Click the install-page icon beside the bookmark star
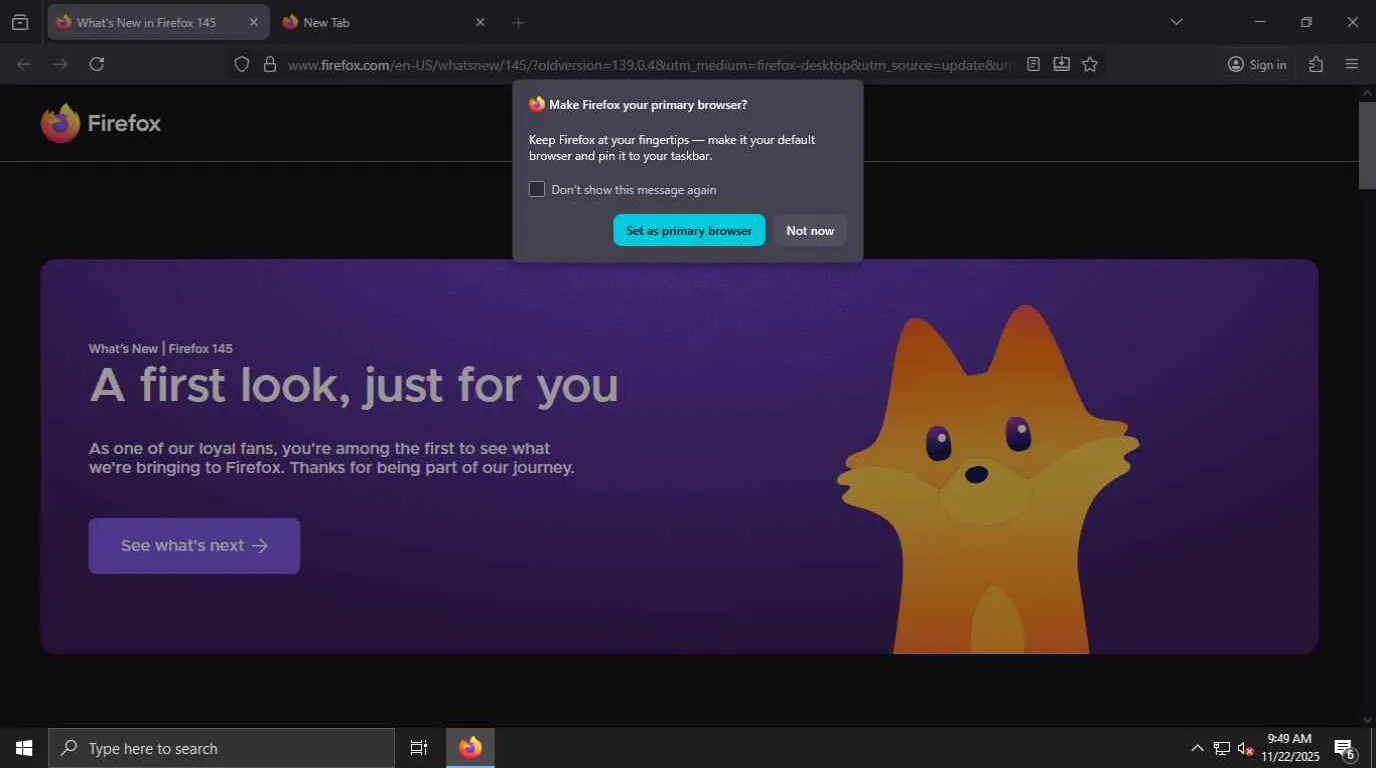The width and height of the screenshot is (1376, 768). tap(1061, 64)
